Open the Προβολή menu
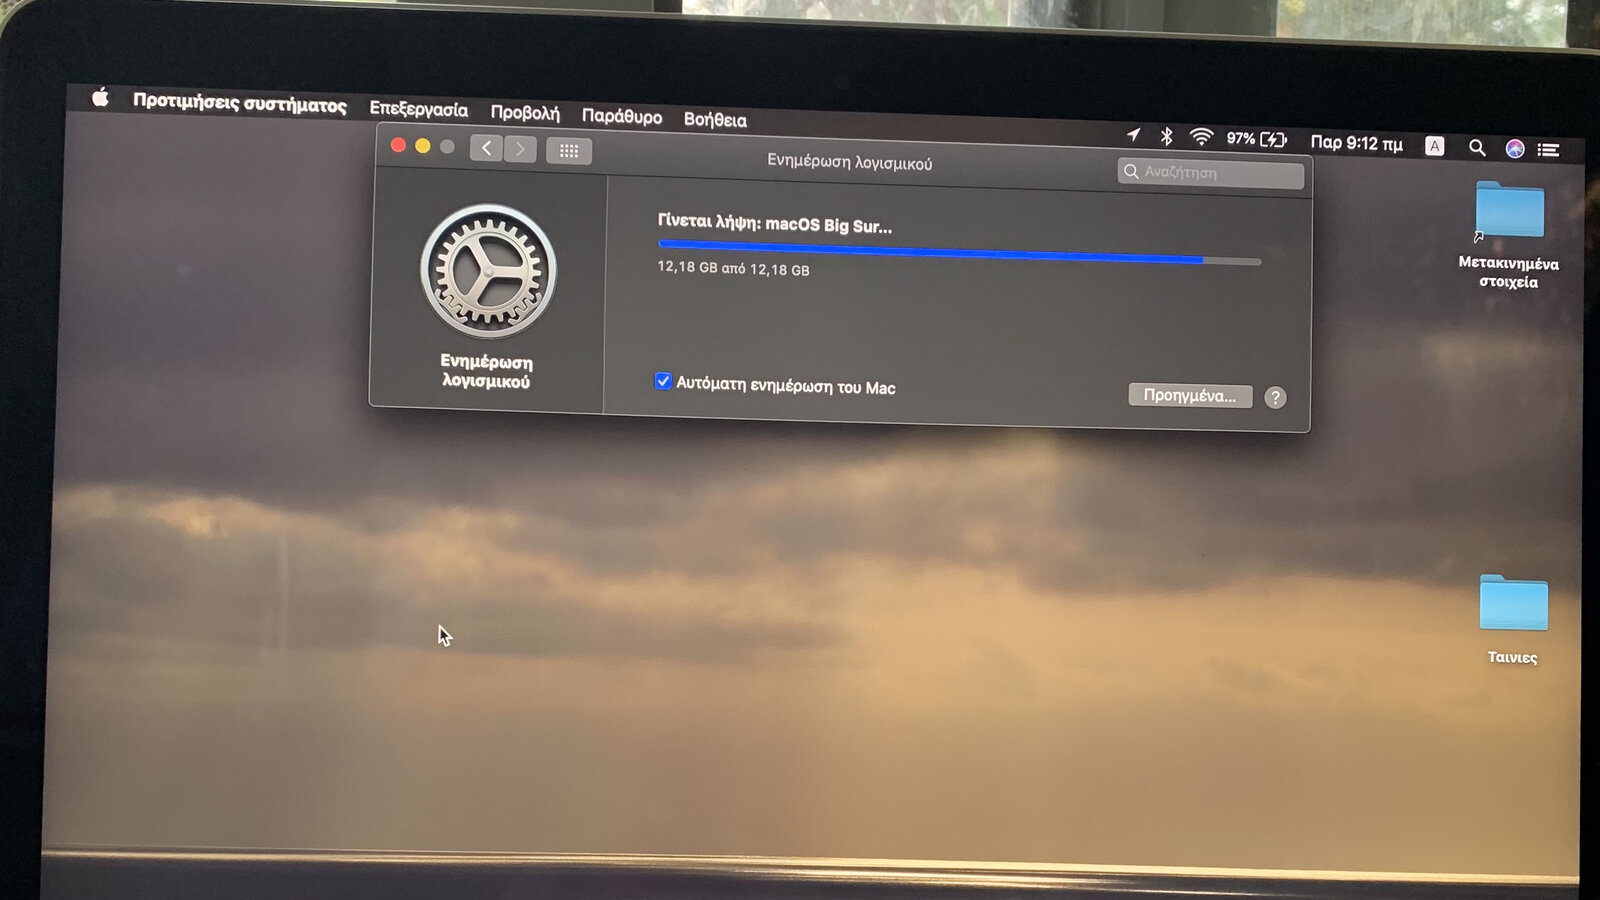The image size is (1600, 900). click(x=525, y=112)
